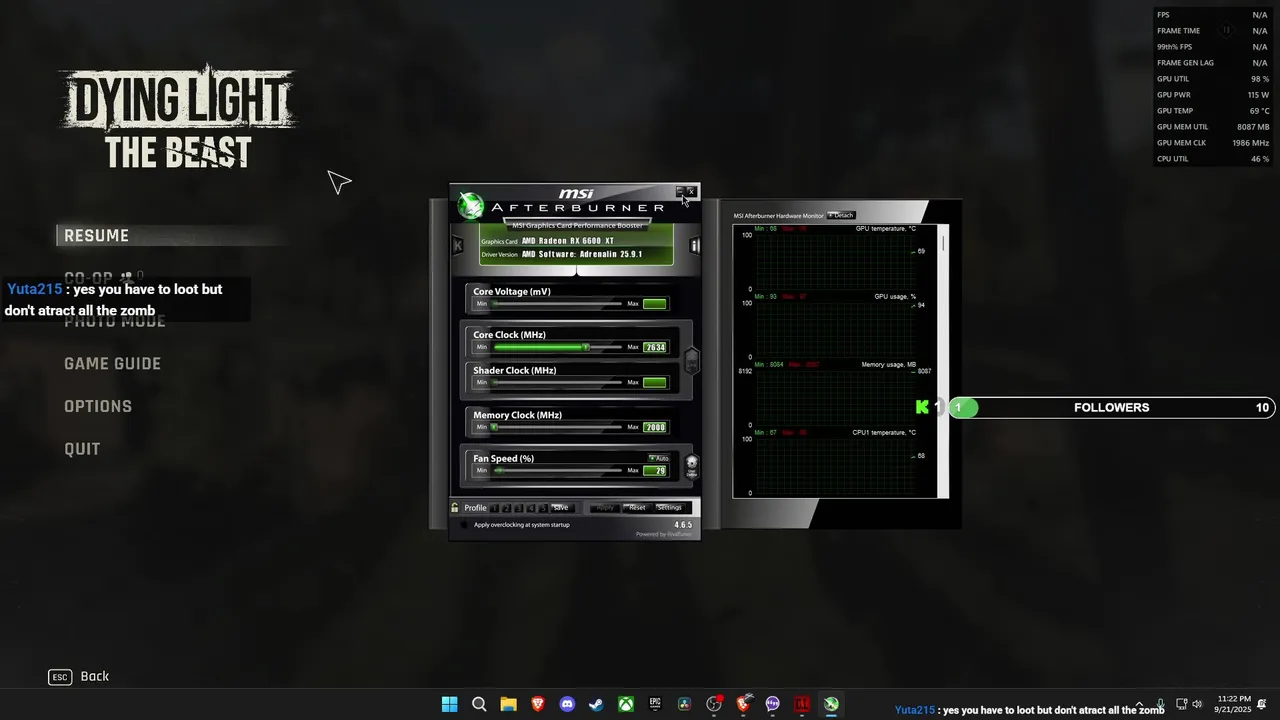The height and width of the screenshot is (720, 1280).
Task: Select profile slot 3
Action: 519,508
